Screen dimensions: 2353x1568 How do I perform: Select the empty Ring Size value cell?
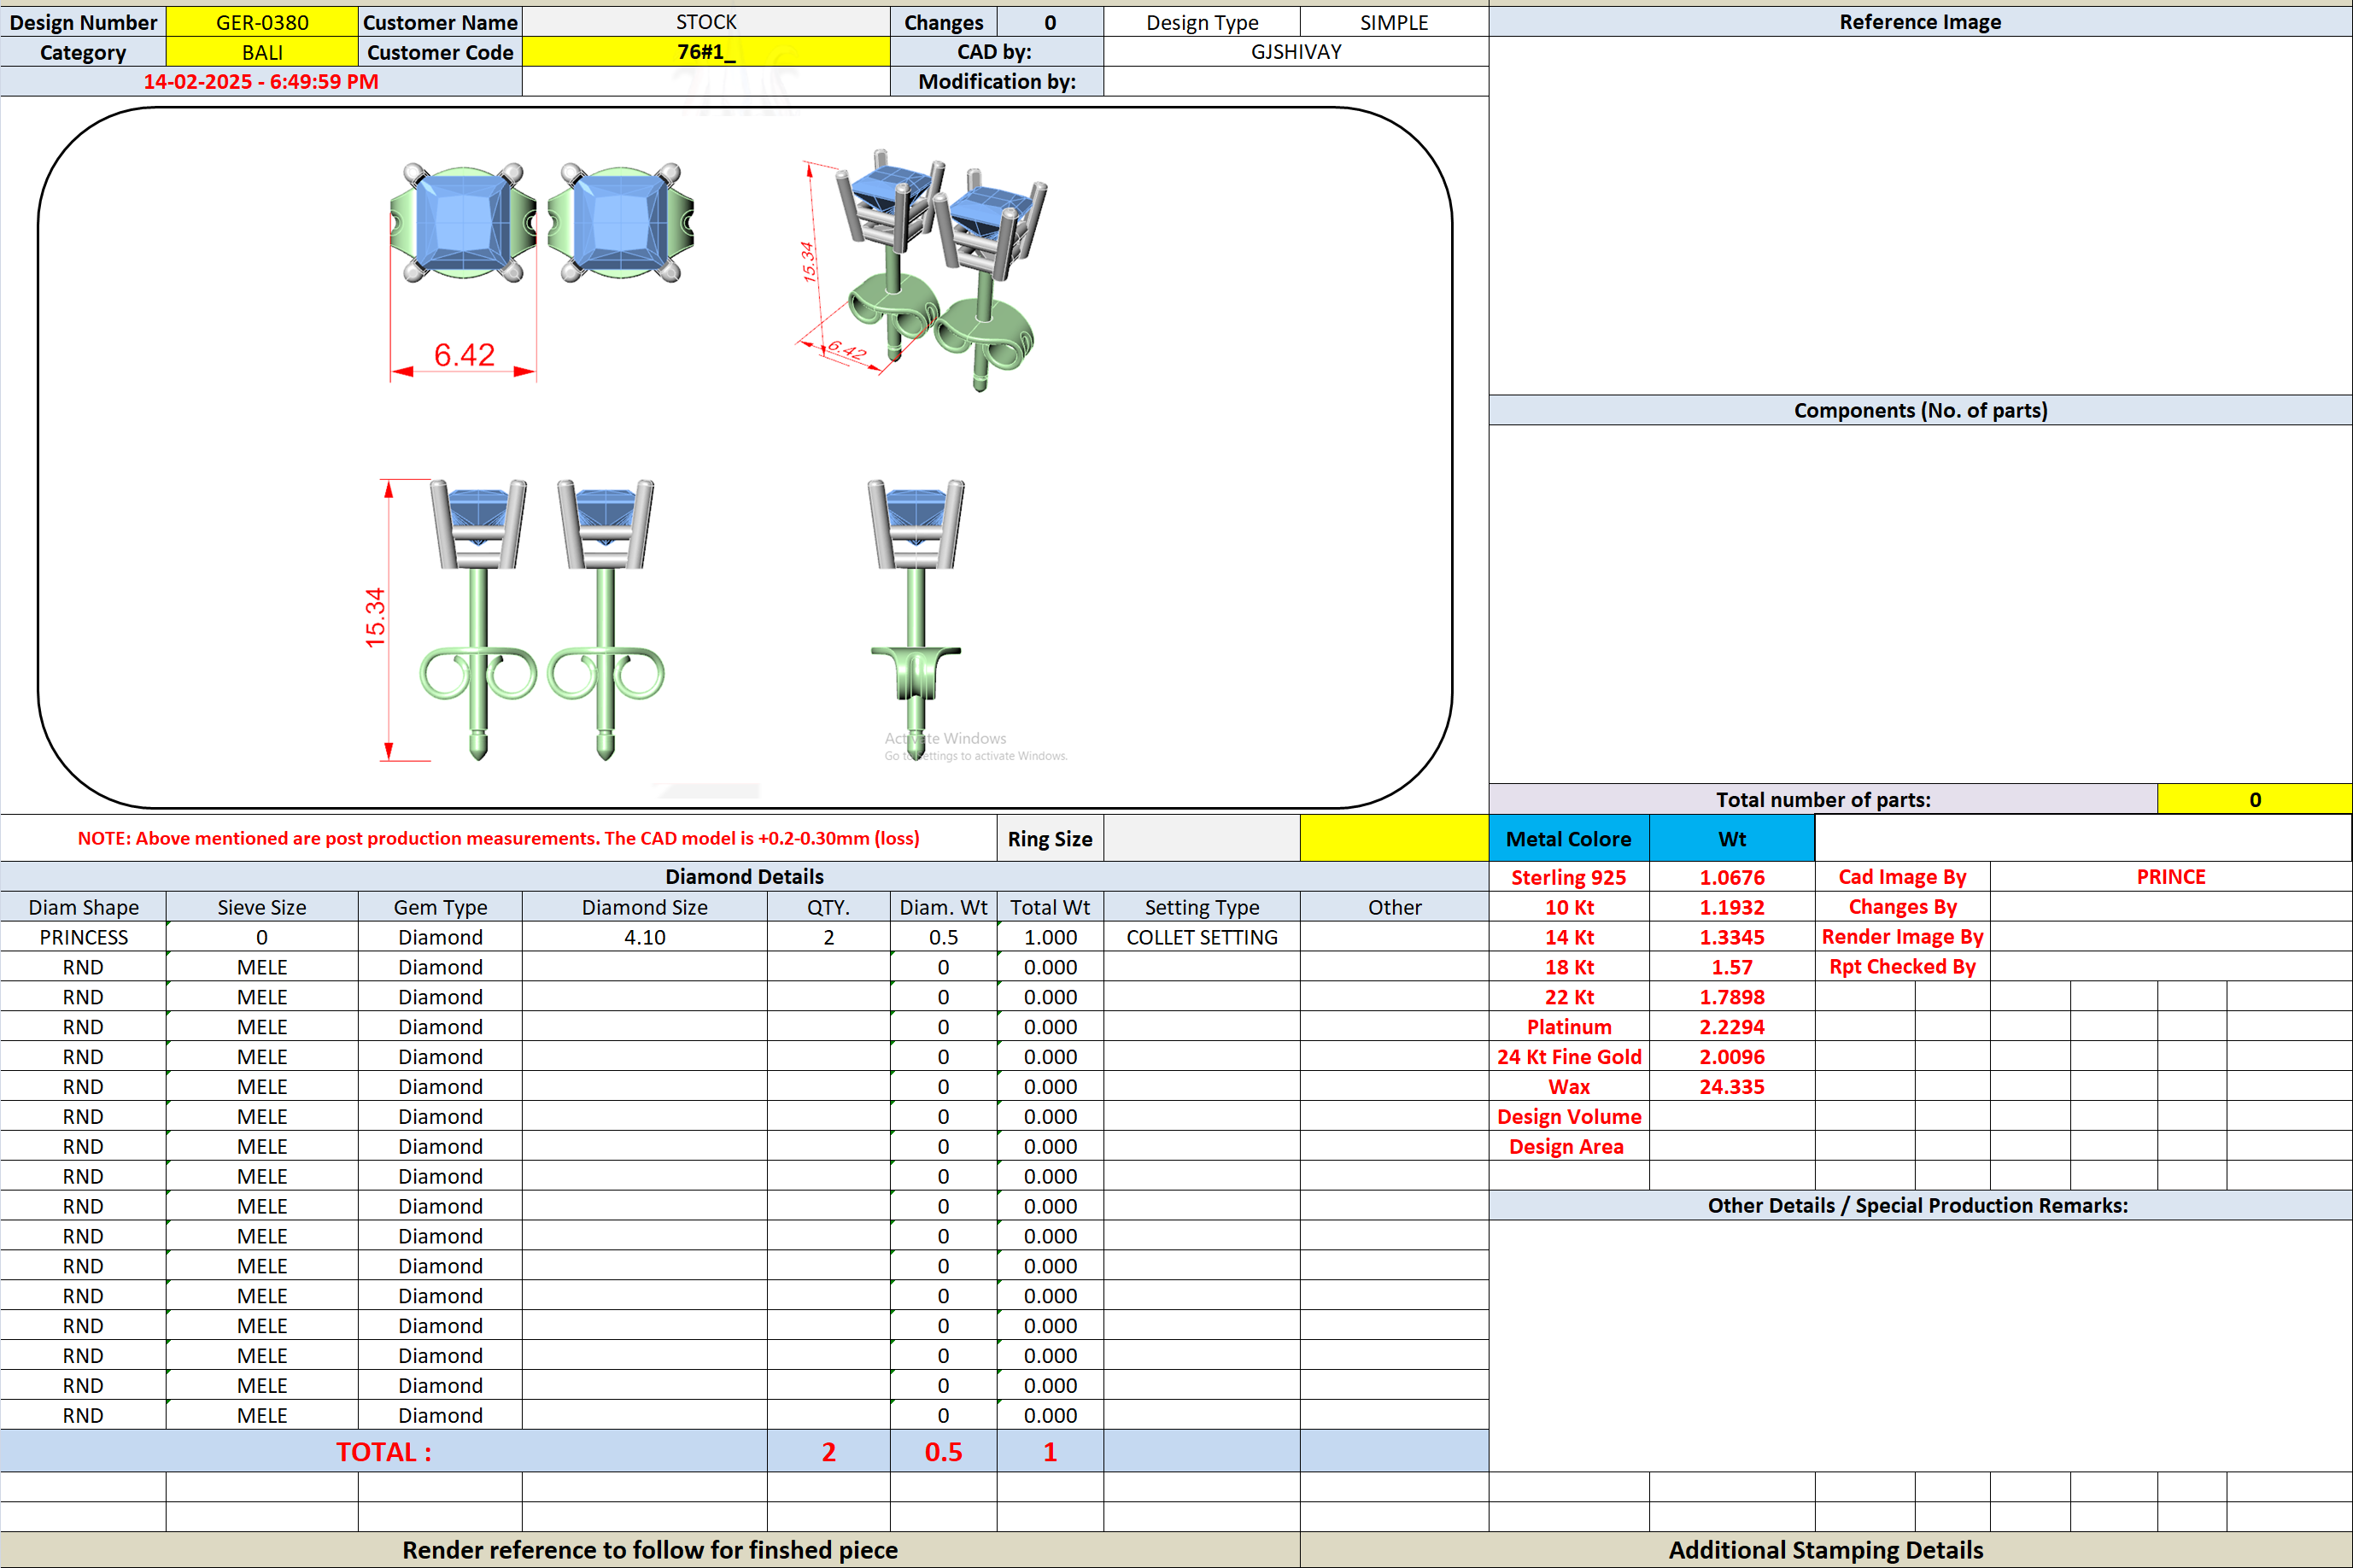tap(1202, 838)
